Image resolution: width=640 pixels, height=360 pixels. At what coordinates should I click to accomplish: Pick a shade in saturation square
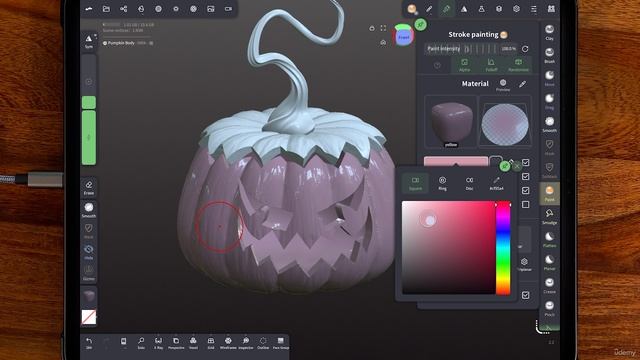pyautogui.click(x=448, y=247)
